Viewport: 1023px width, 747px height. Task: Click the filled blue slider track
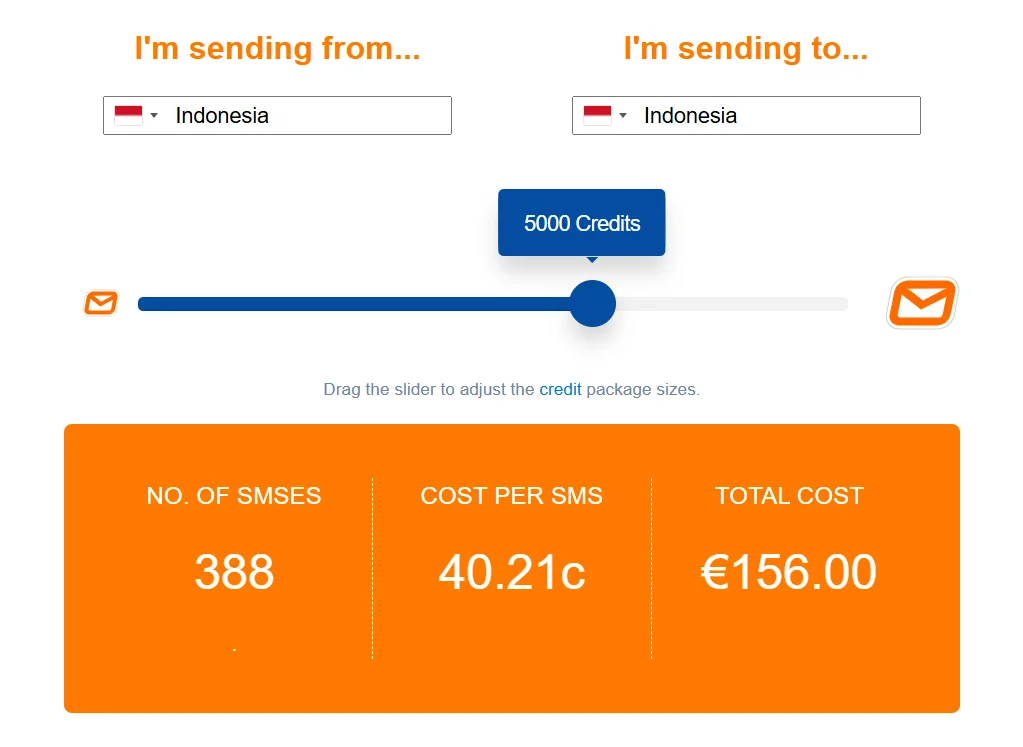pos(350,304)
